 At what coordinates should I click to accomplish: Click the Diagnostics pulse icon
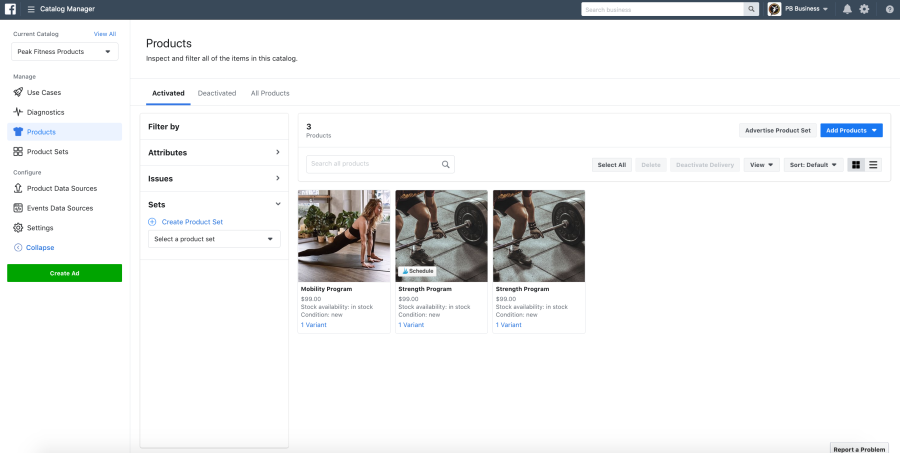[x=18, y=112]
